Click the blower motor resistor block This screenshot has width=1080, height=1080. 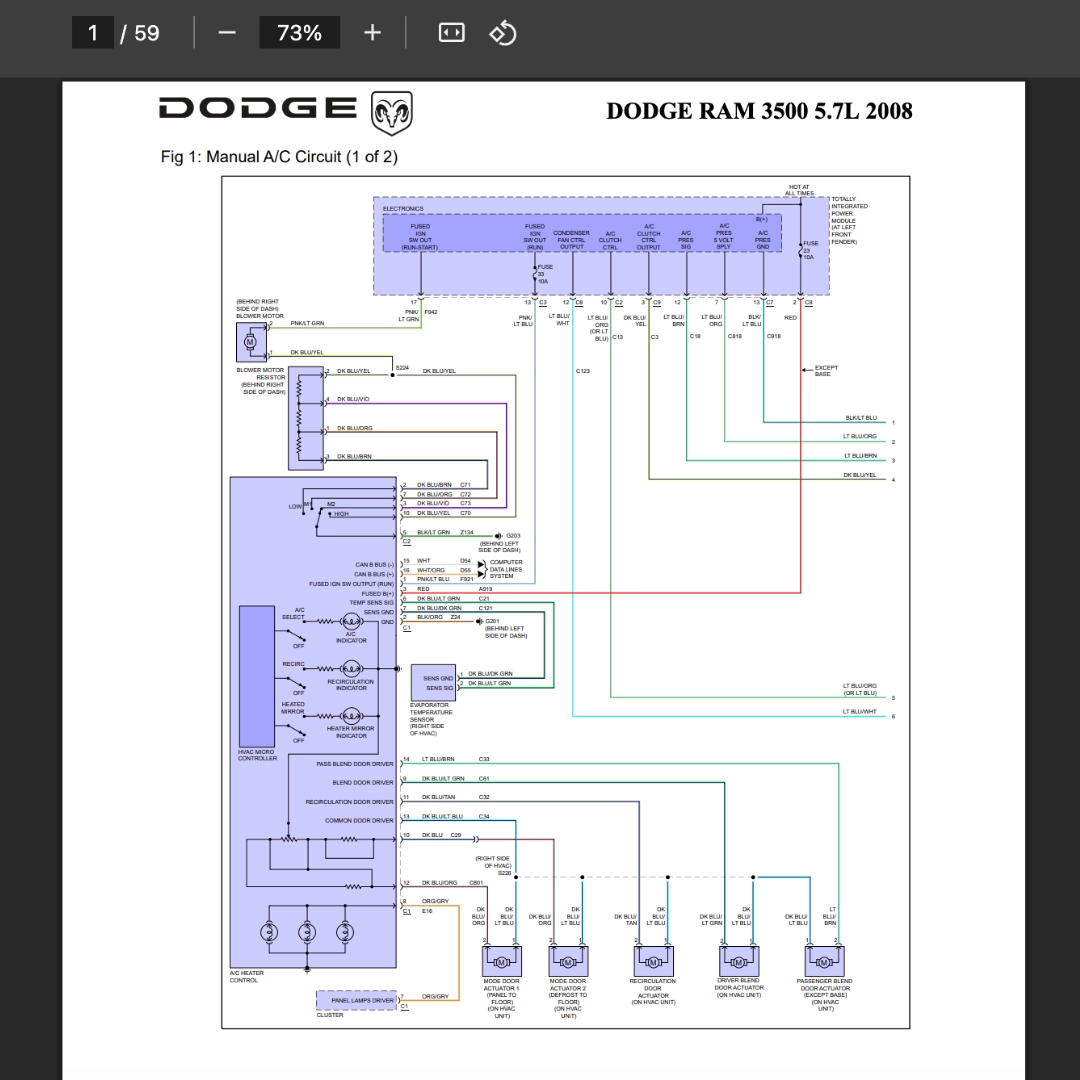pos(306,418)
